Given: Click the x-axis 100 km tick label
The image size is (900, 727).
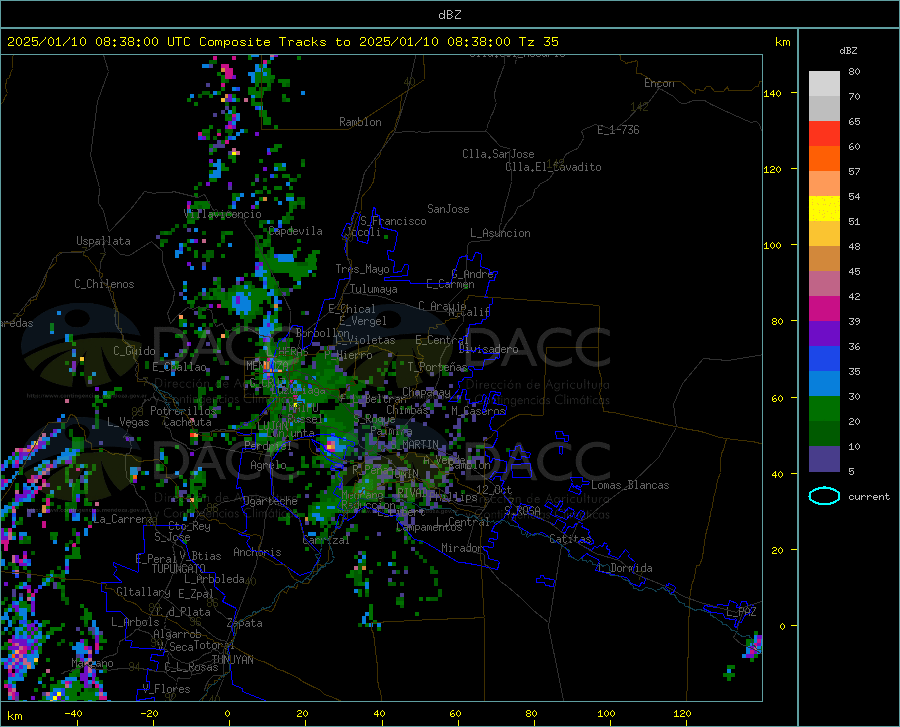Looking at the screenshot, I should (x=606, y=714).
